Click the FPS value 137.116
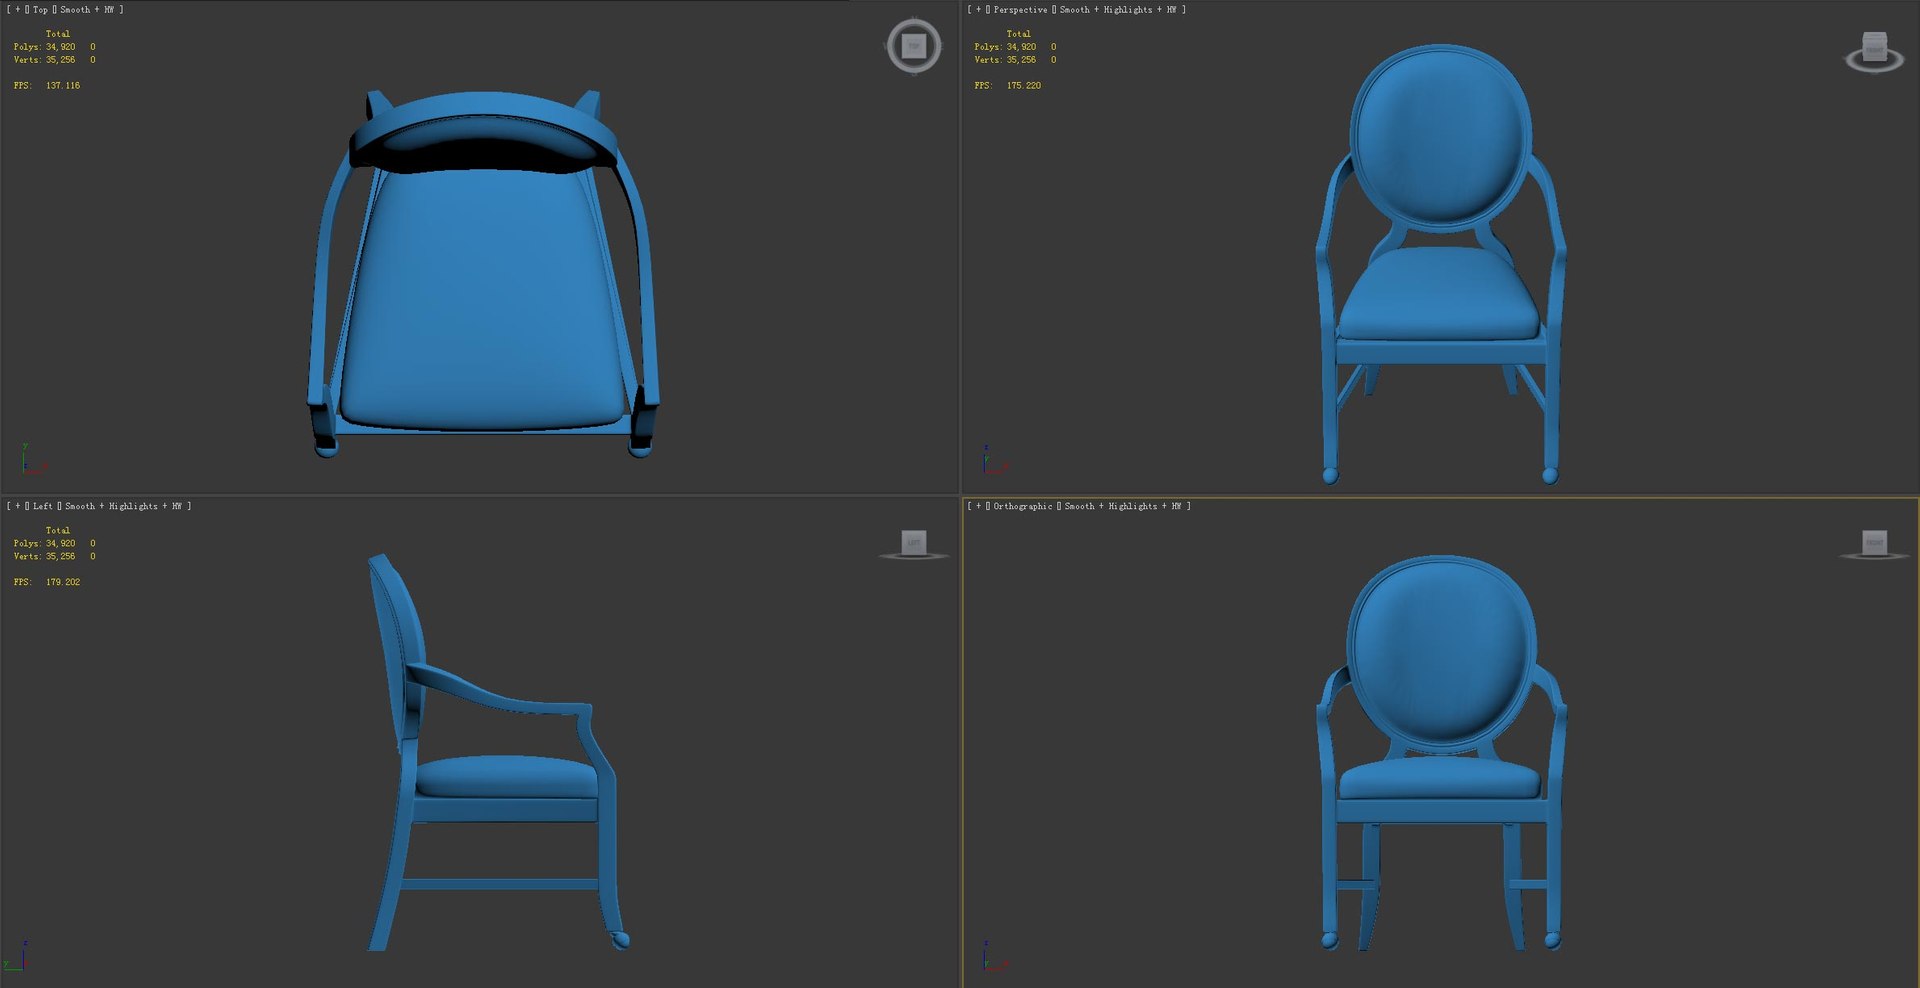The image size is (1920, 988). 62,86
